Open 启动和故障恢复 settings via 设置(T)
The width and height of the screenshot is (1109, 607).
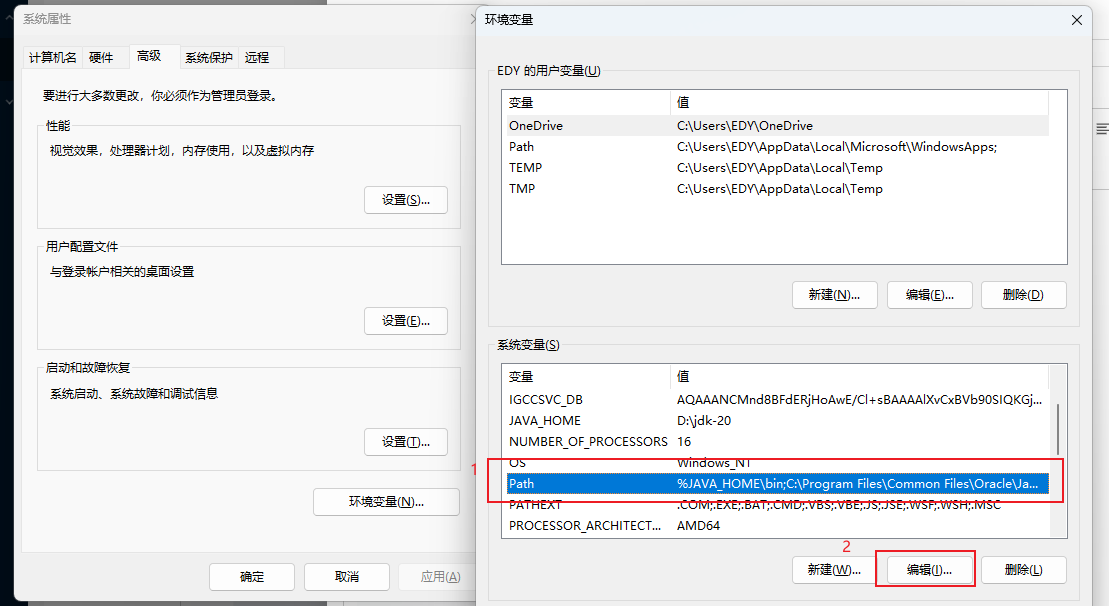click(x=405, y=442)
